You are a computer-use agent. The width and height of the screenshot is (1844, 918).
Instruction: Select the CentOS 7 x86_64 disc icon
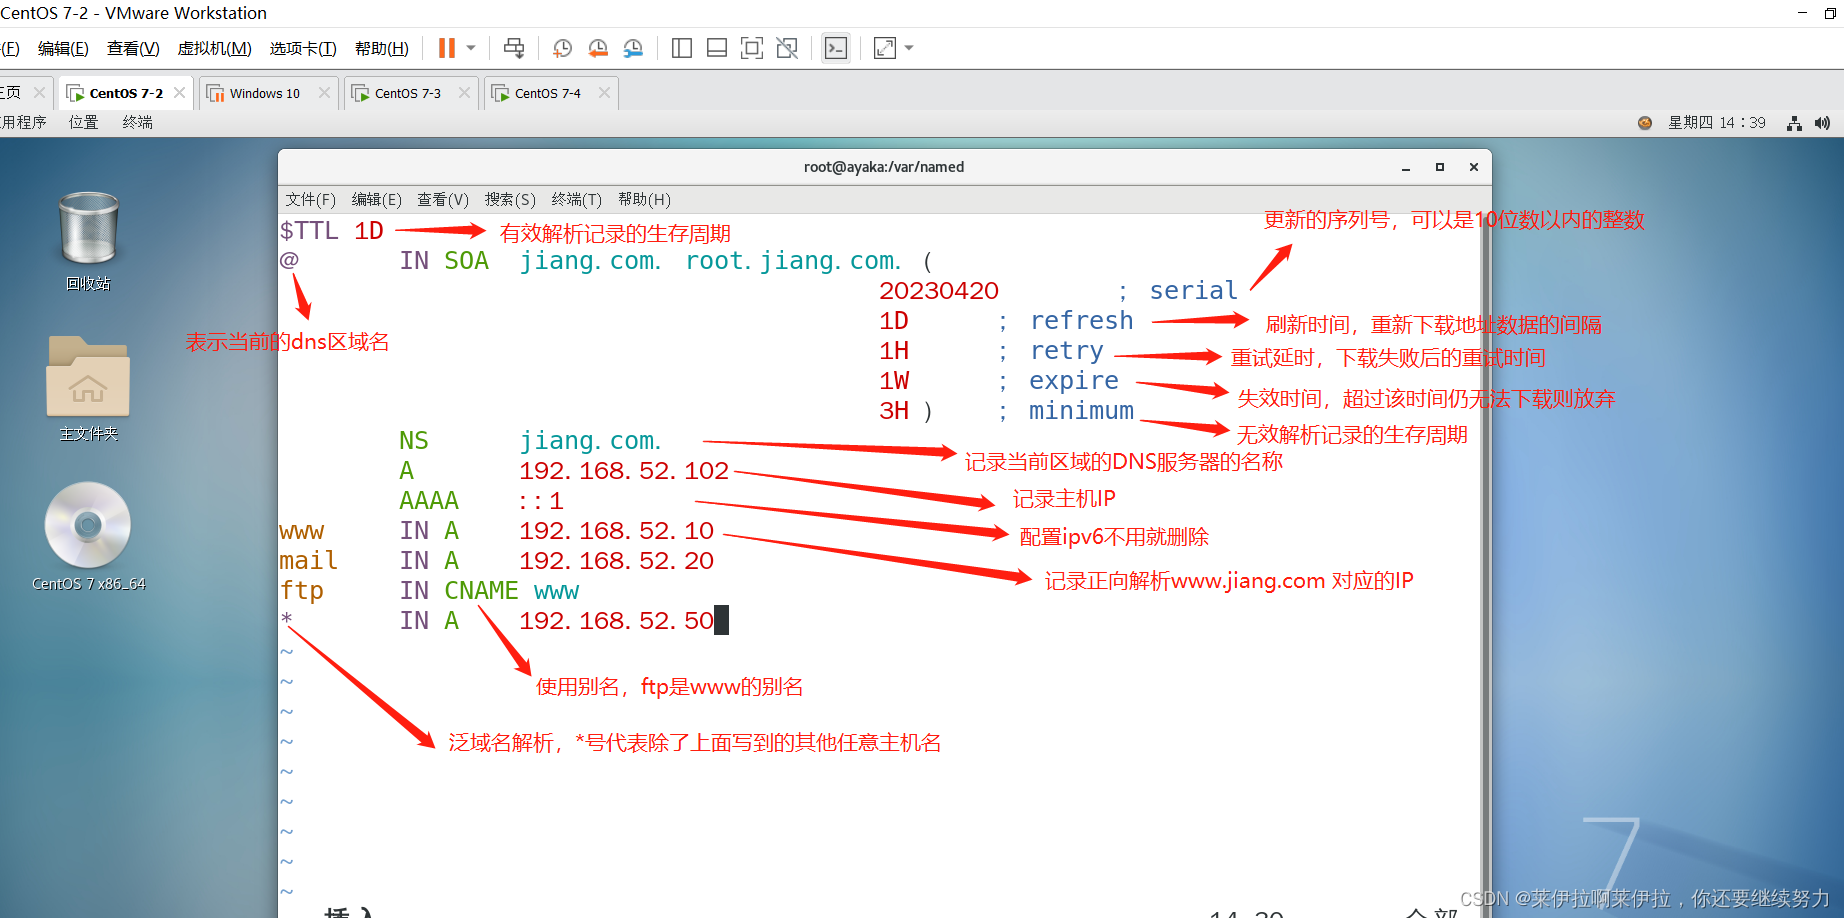[x=88, y=537]
